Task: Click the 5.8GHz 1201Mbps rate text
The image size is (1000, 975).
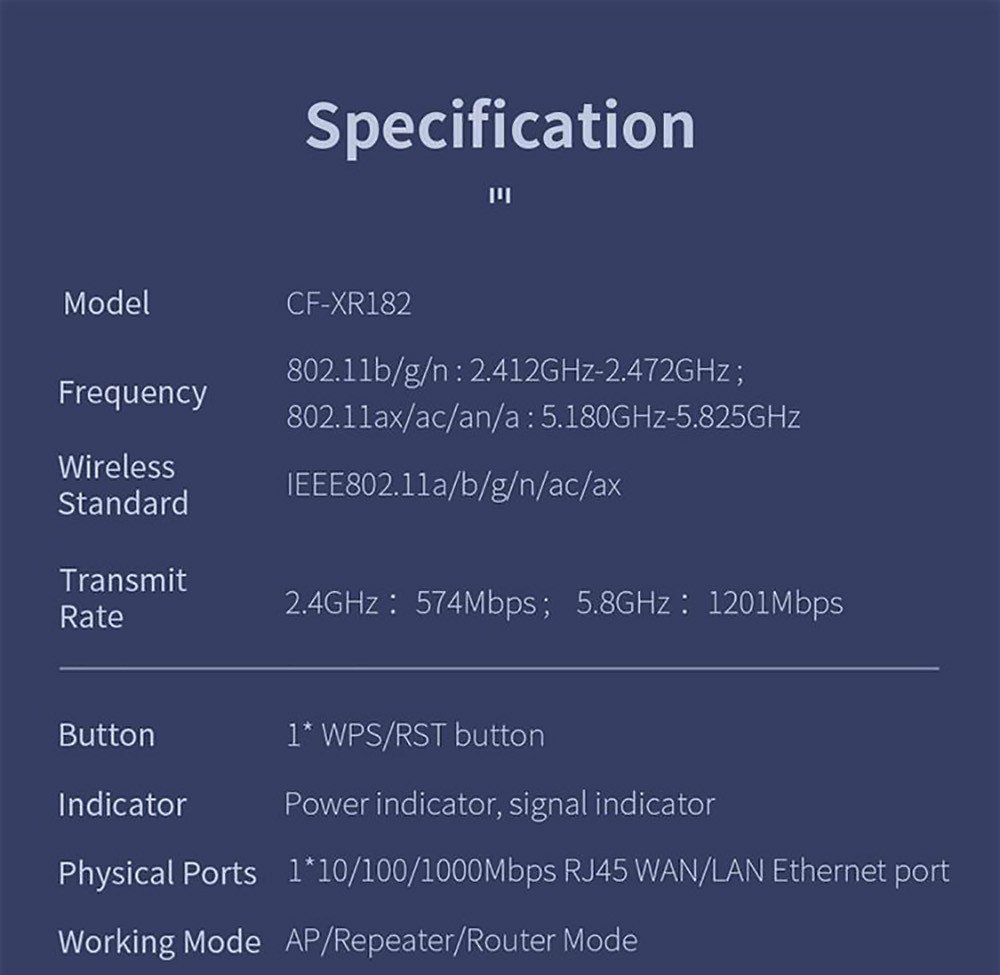Action: click(x=709, y=603)
